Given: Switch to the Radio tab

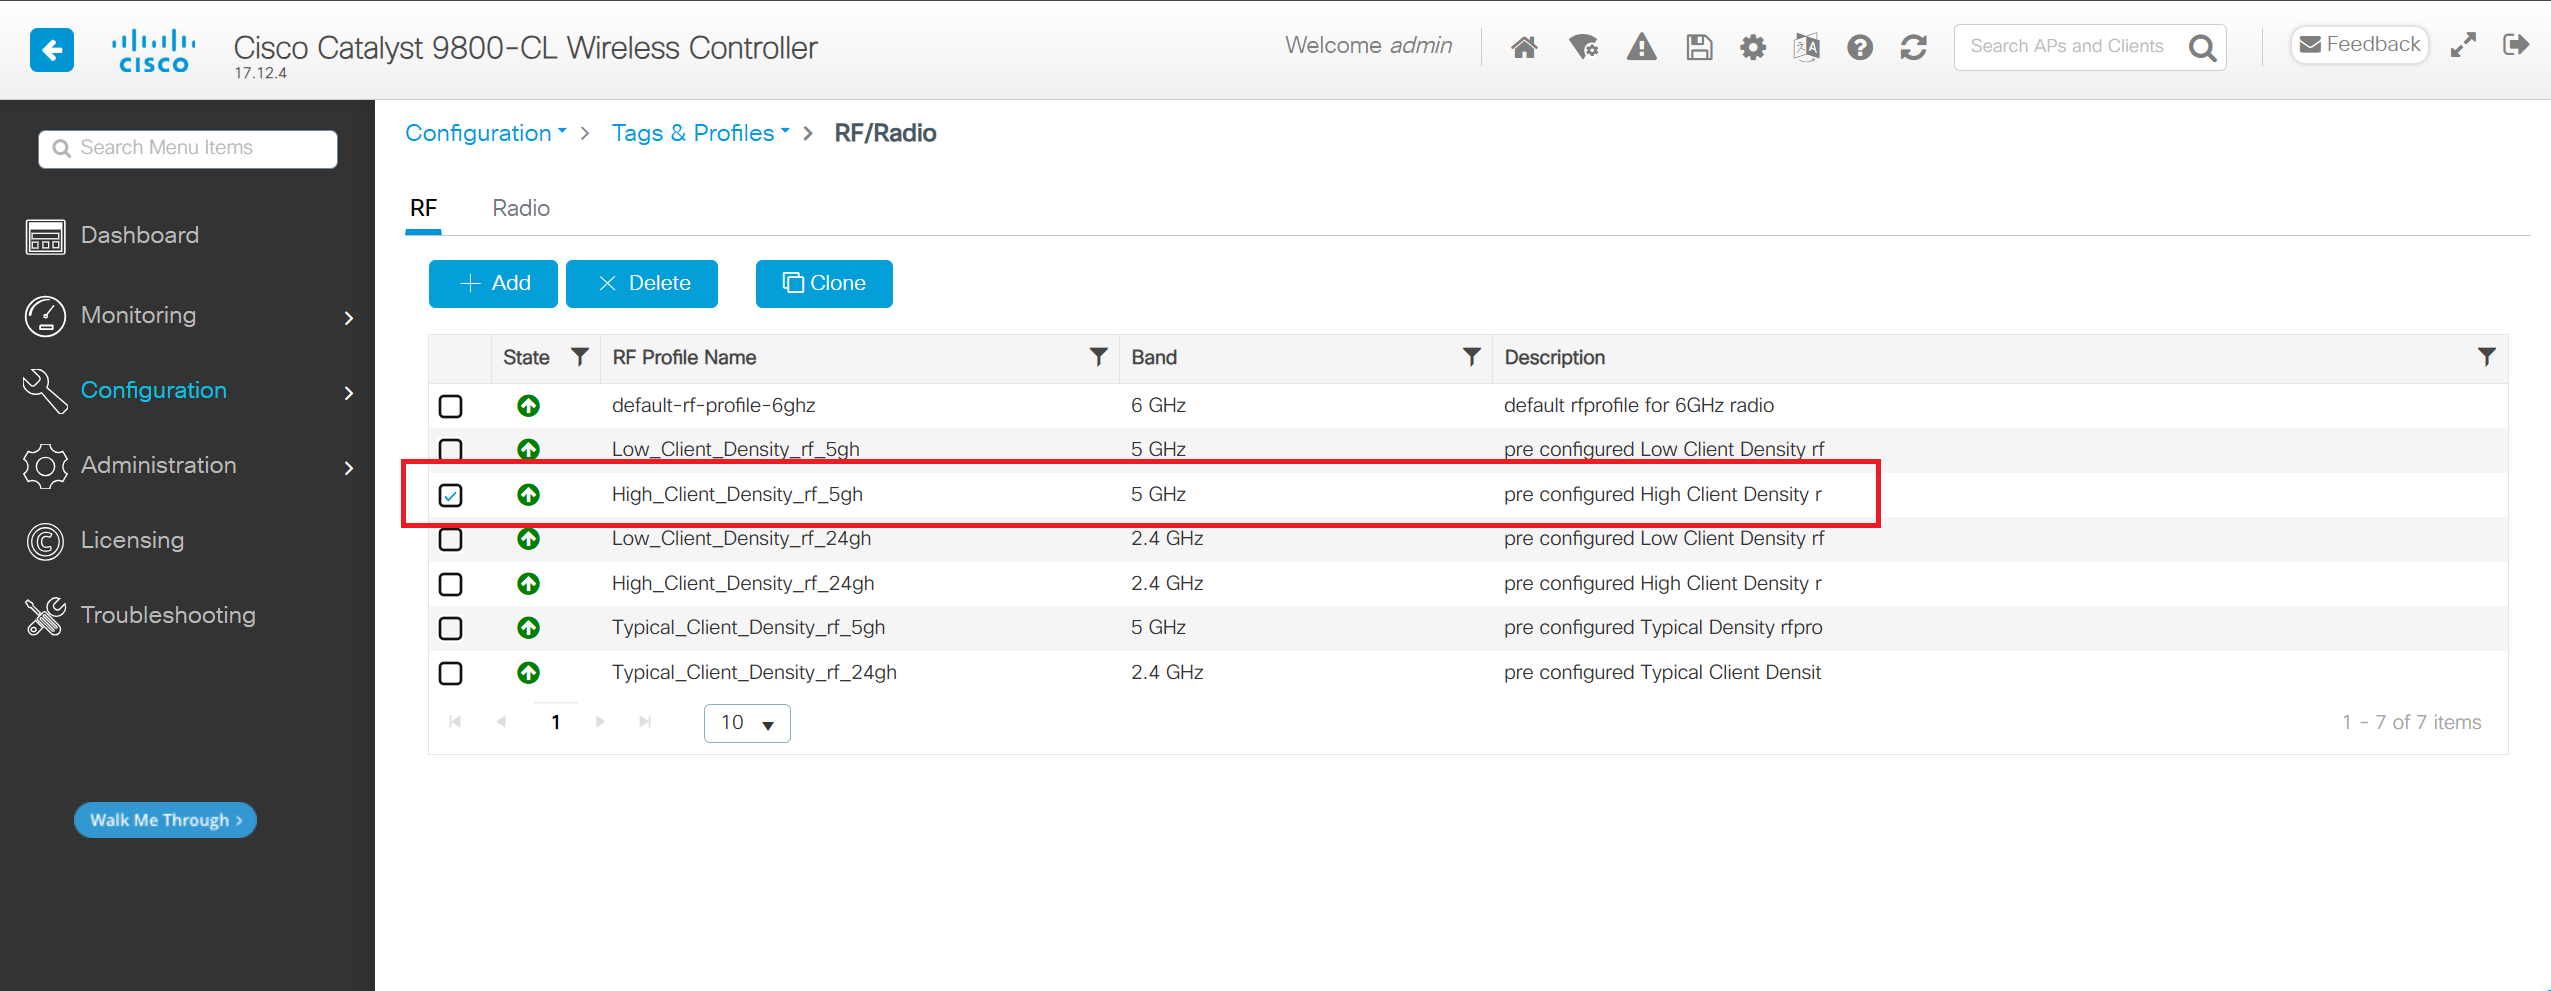Looking at the screenshot, I should point(521,208).
